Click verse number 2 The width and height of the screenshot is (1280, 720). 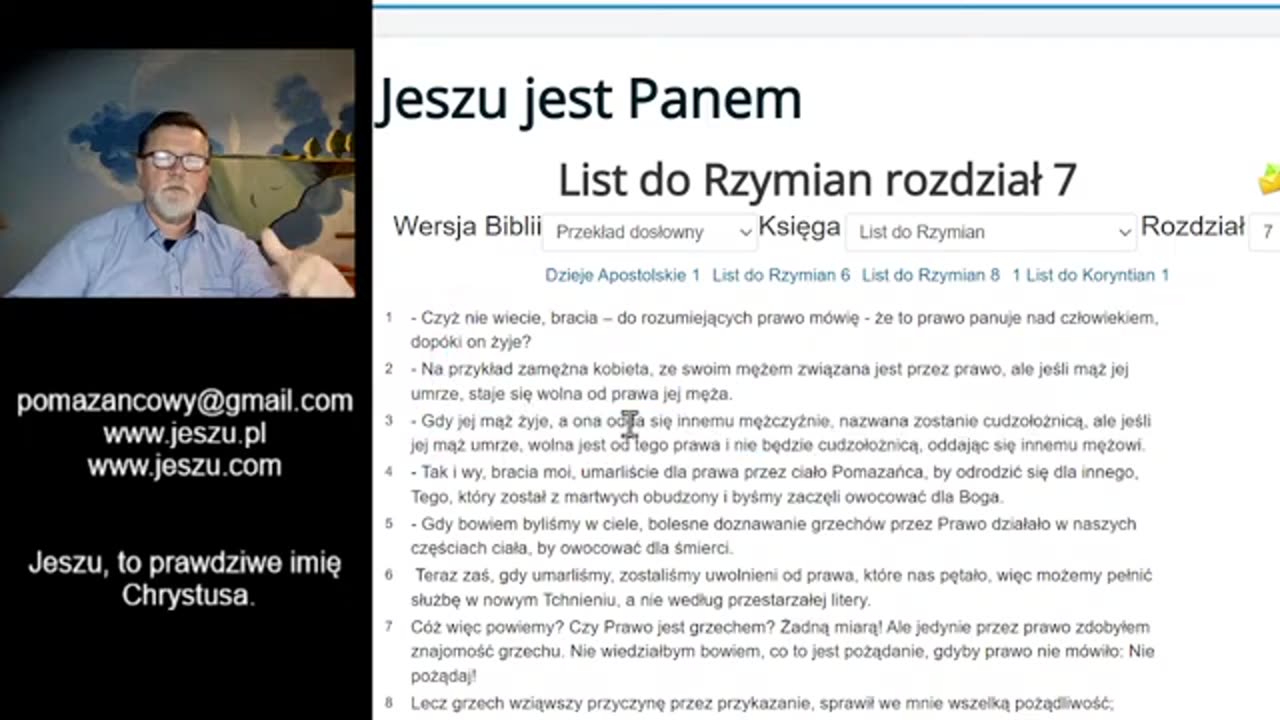[389, 369]
